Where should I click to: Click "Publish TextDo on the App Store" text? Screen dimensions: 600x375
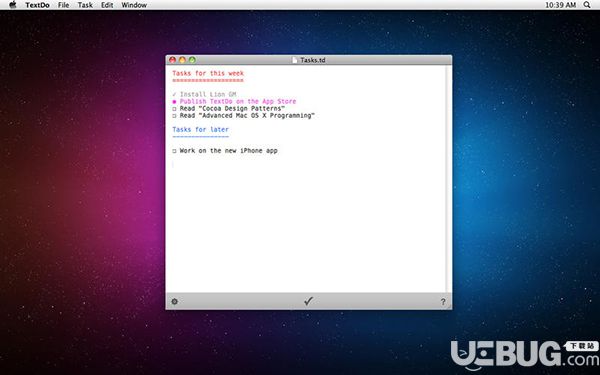[x=238, y=101]
